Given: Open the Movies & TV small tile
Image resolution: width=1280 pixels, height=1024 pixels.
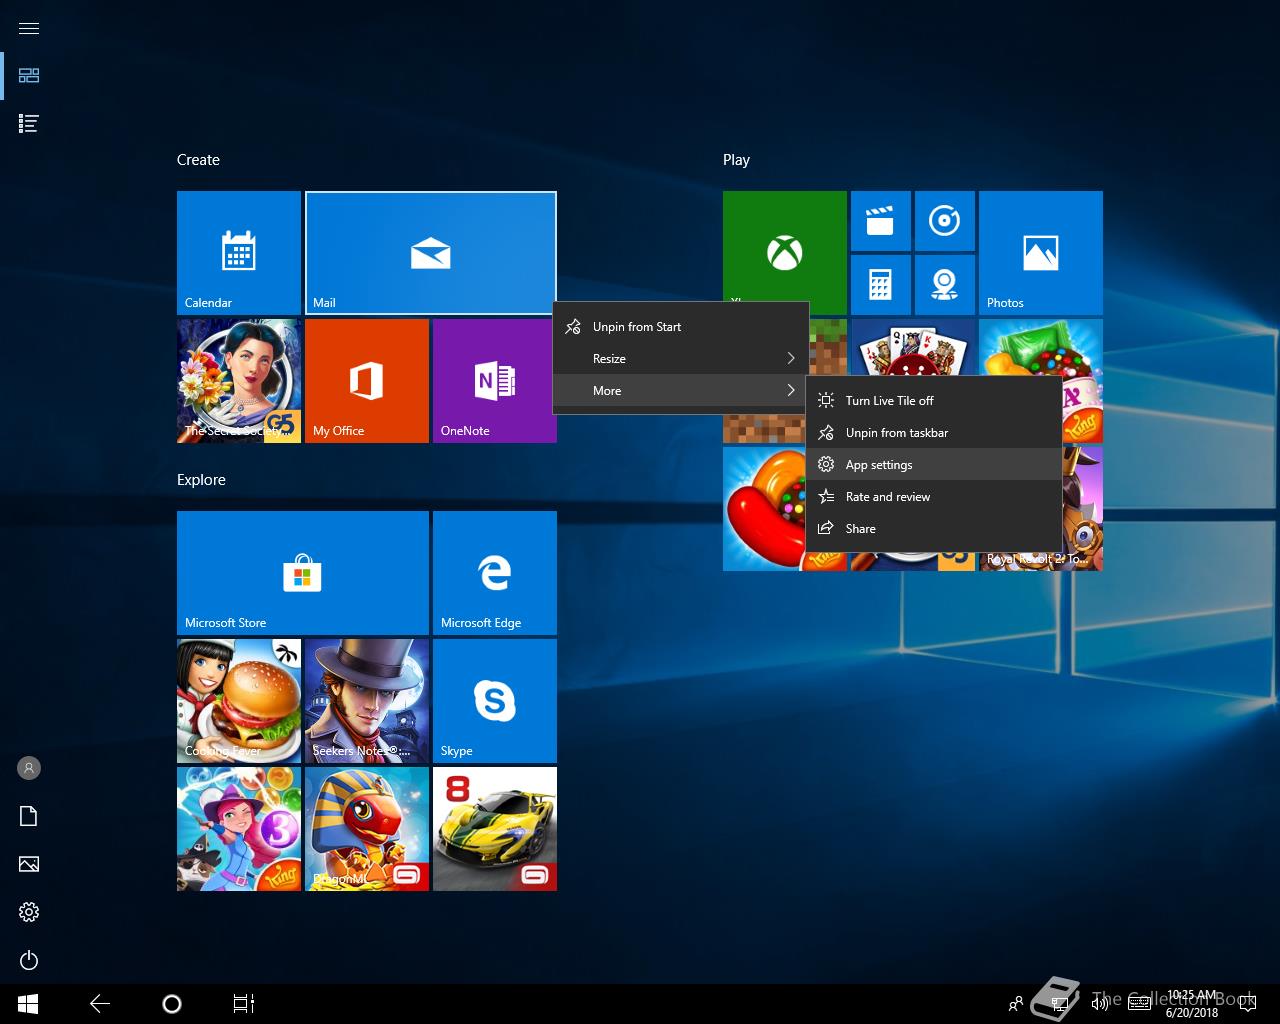Looking at the screenshot, I should click(880, 221).
